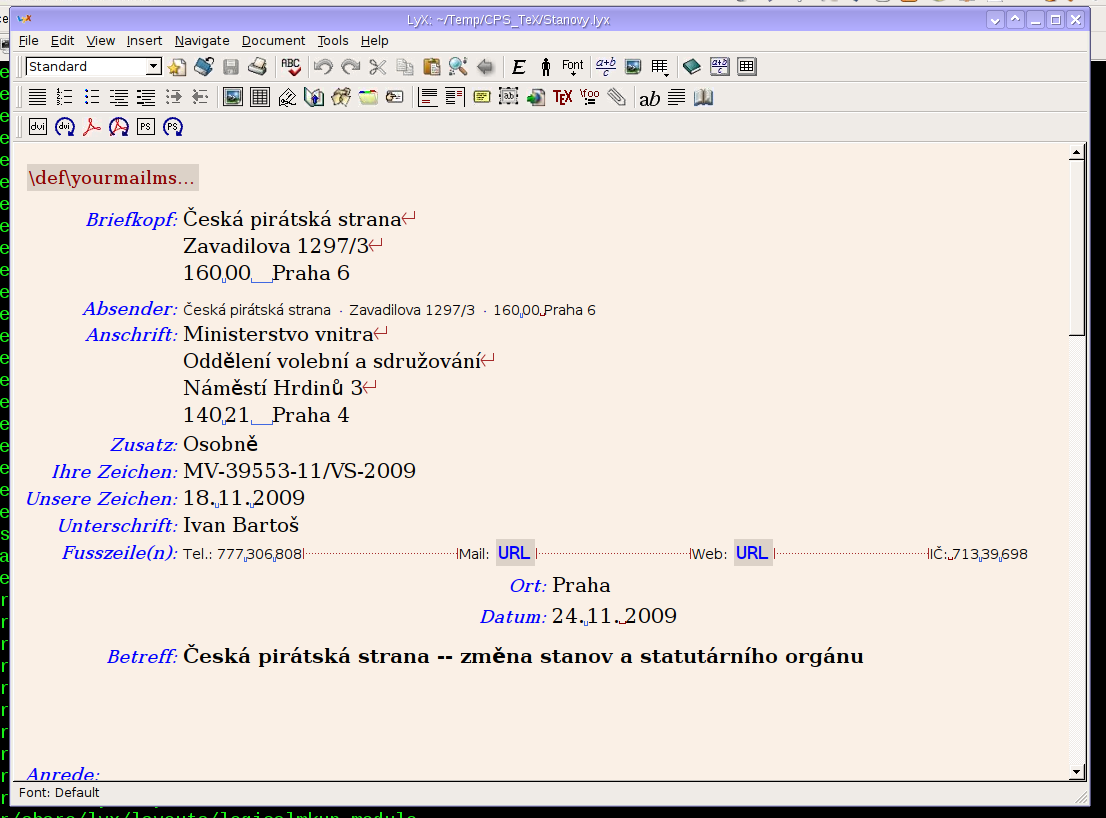
Task: Toggle the math toolbar icon
Action: [x=719, y=67]
